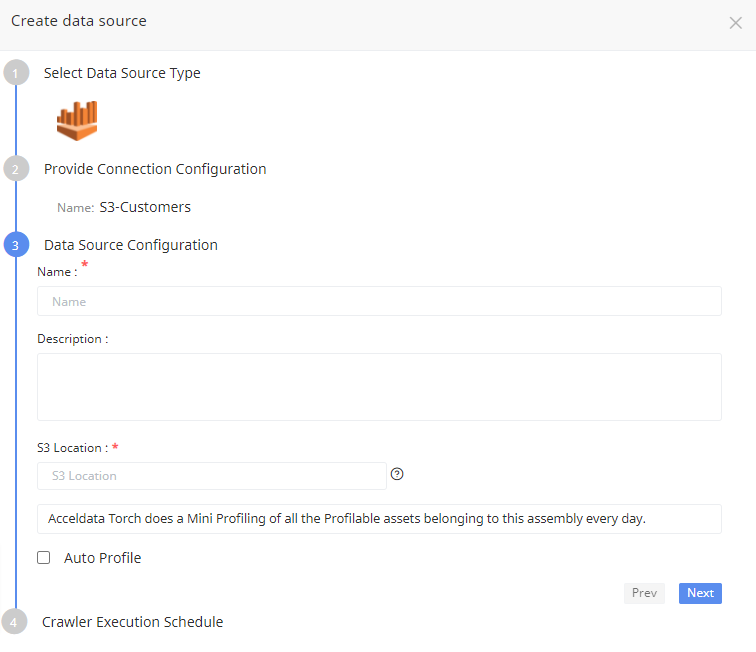The width and height of the screenshot is (756, 652).
Task: Expand the Crawler Execution Schedule step
Action: (132, 622)
